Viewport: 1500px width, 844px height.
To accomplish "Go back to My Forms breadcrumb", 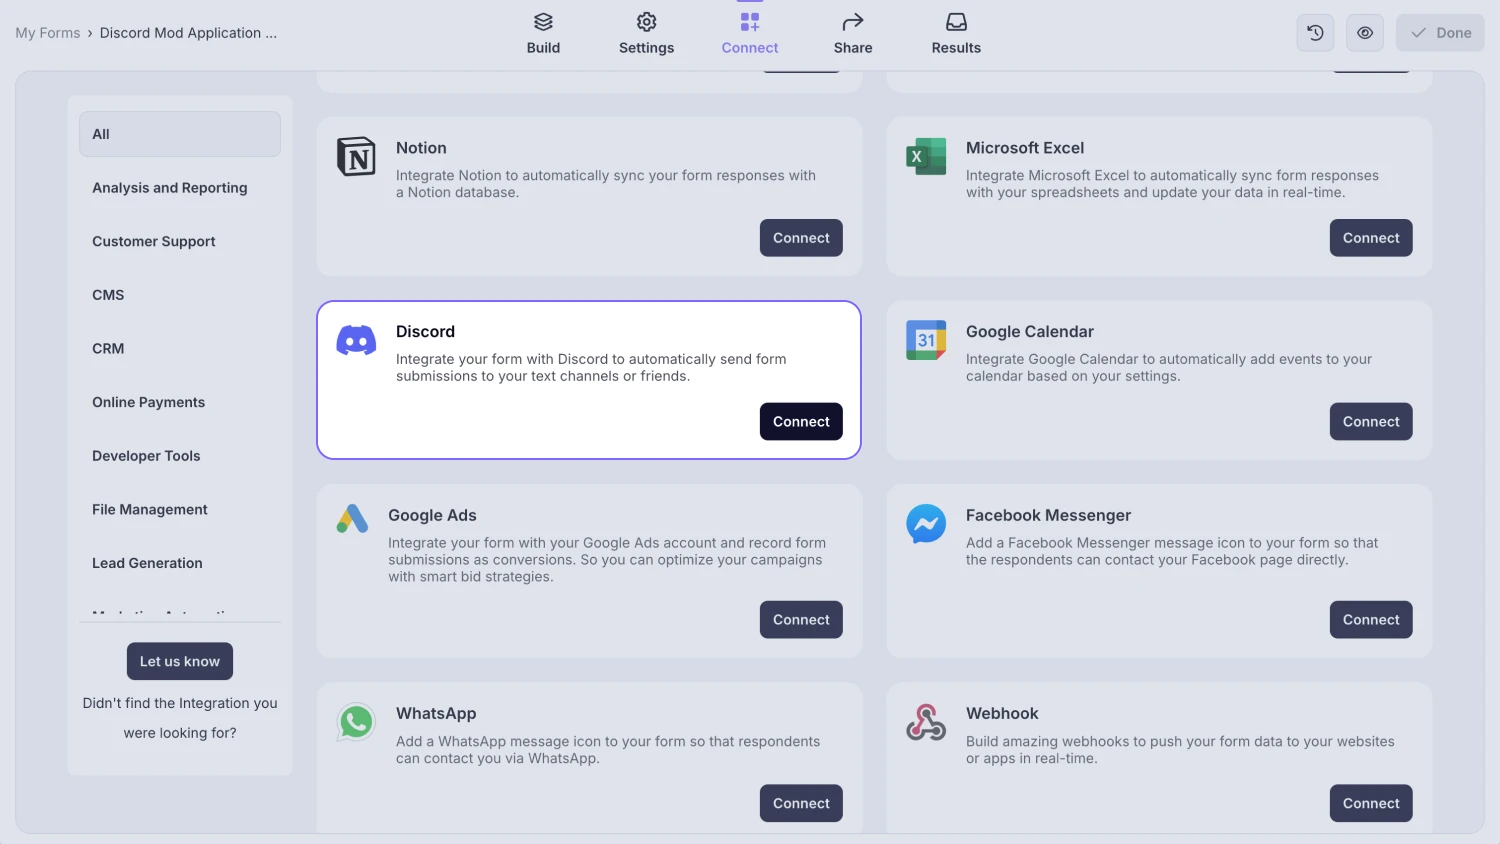I will pyautogui.click(x=47, y=32).
